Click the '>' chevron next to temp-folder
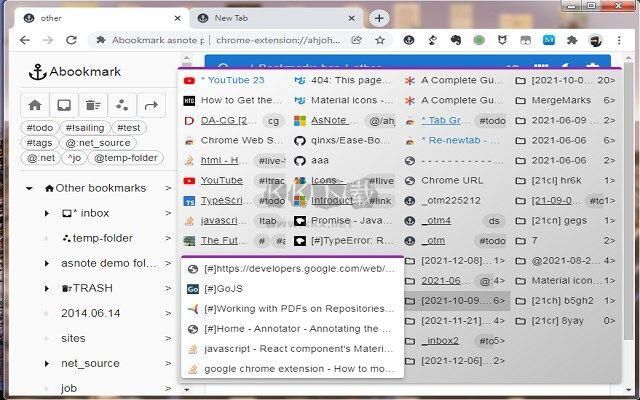This screenshot has width=640, height=400. (x=168, y=238)
